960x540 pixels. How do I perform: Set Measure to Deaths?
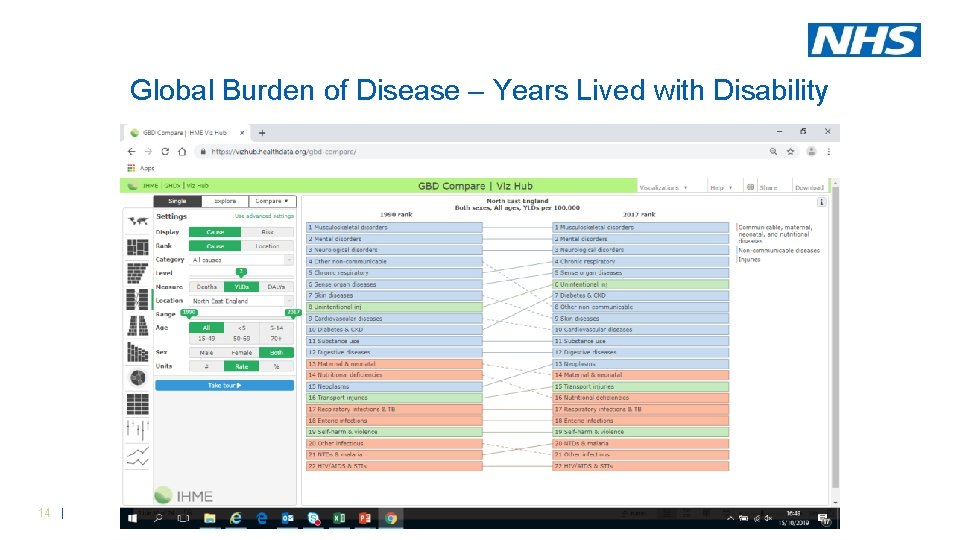tap(206, 287)
